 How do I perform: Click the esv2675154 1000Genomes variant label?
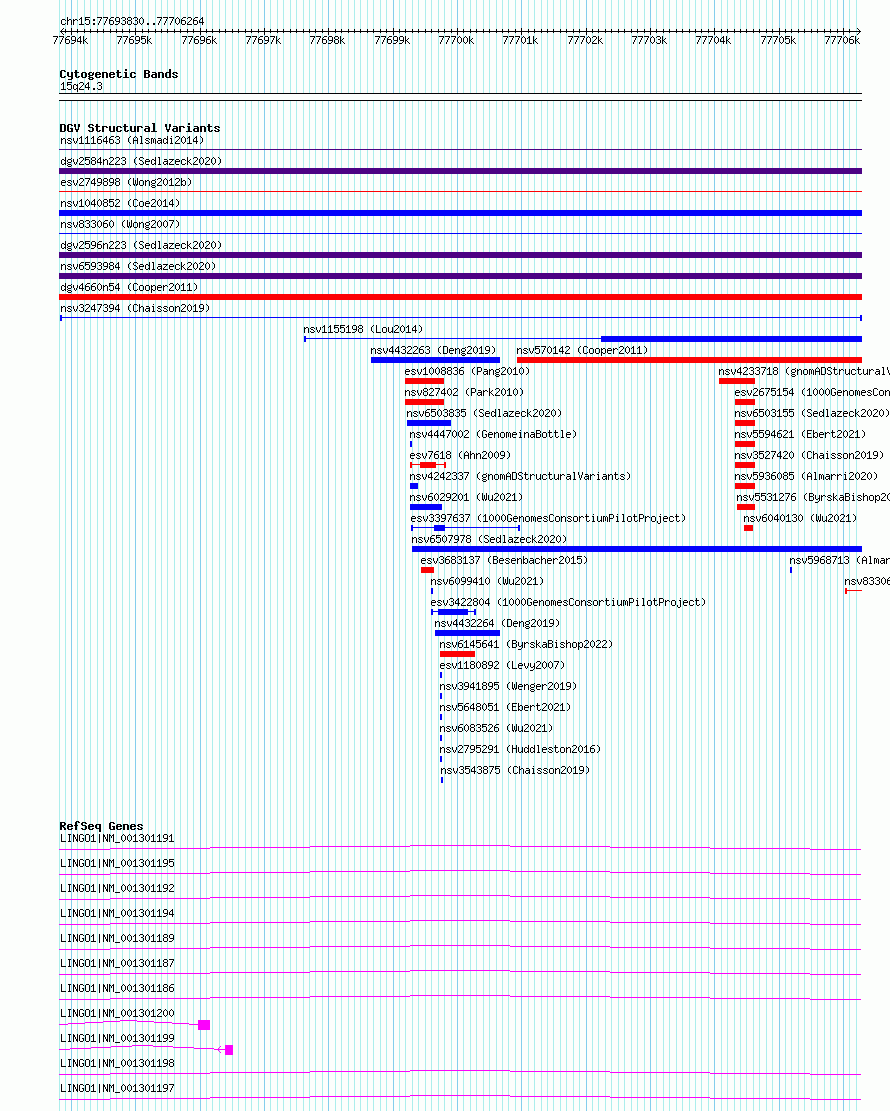point(812,393)
